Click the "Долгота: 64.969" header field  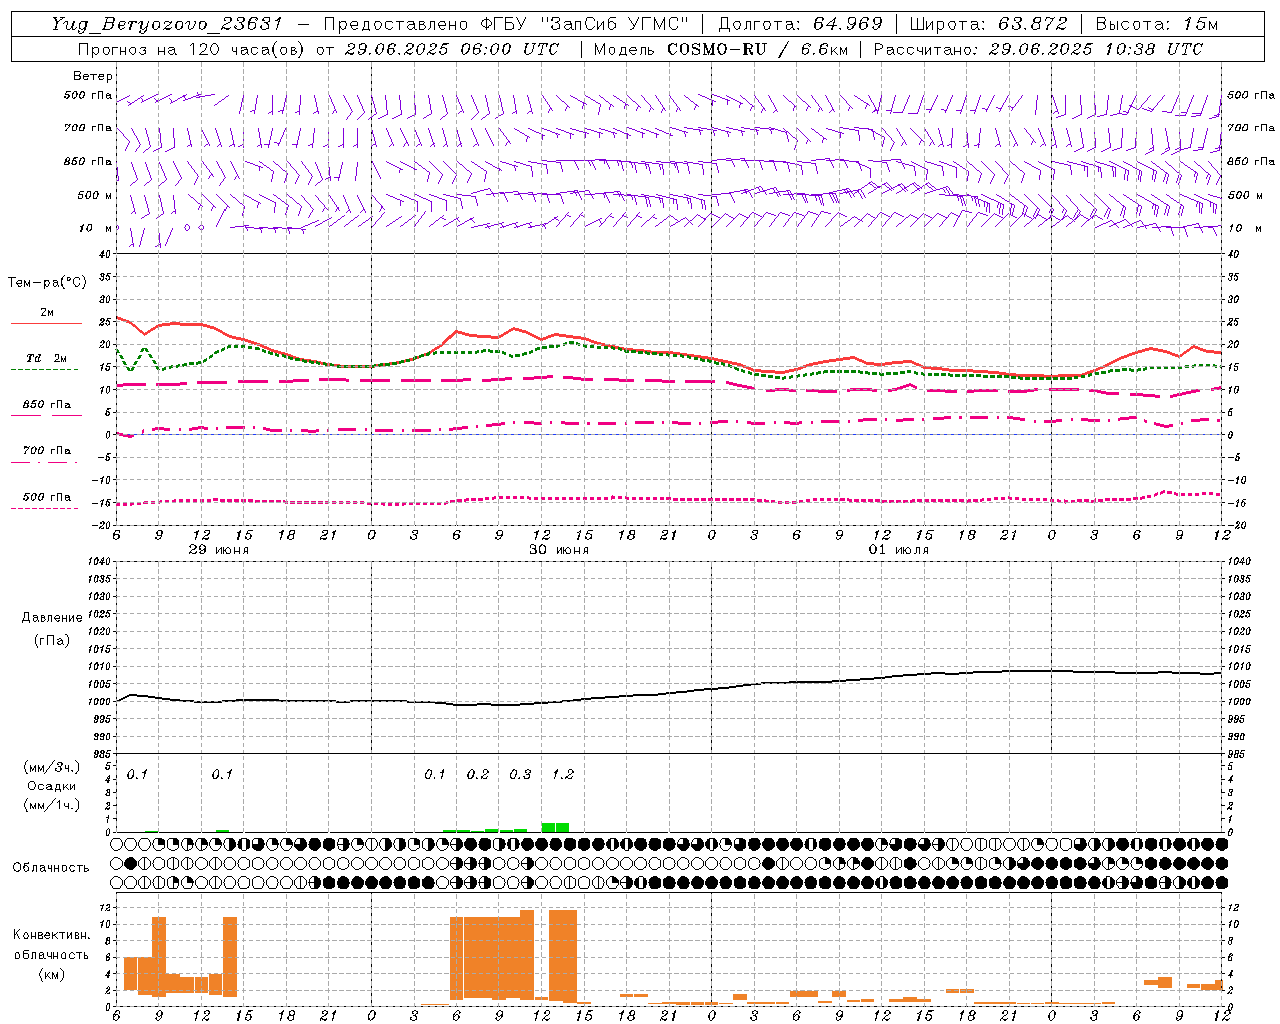click(800, 24)
